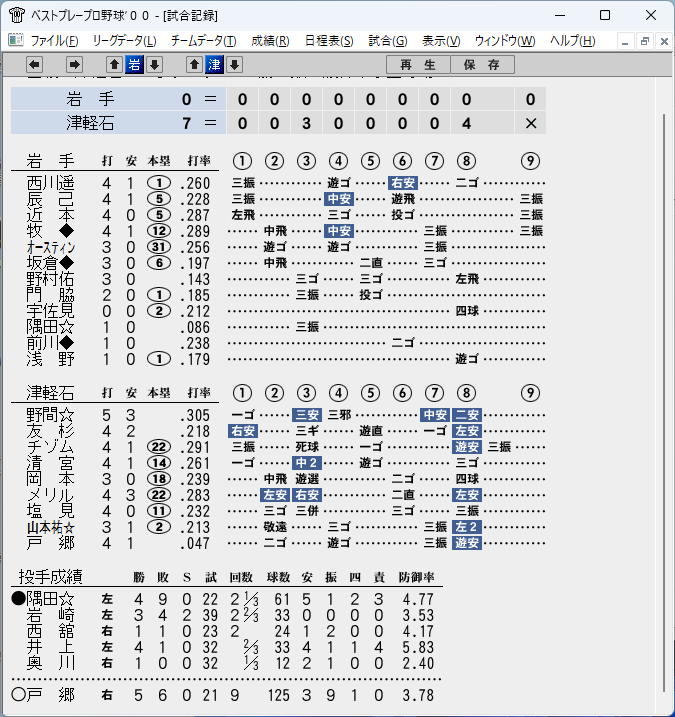Select the 津 team toolbar button
Screen dimensions: 675x717
(214, 64)
